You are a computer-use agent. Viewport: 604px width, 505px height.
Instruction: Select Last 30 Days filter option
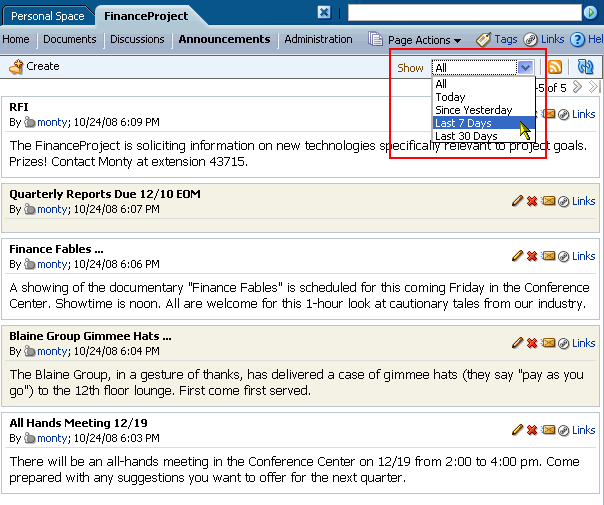[484, 136]
